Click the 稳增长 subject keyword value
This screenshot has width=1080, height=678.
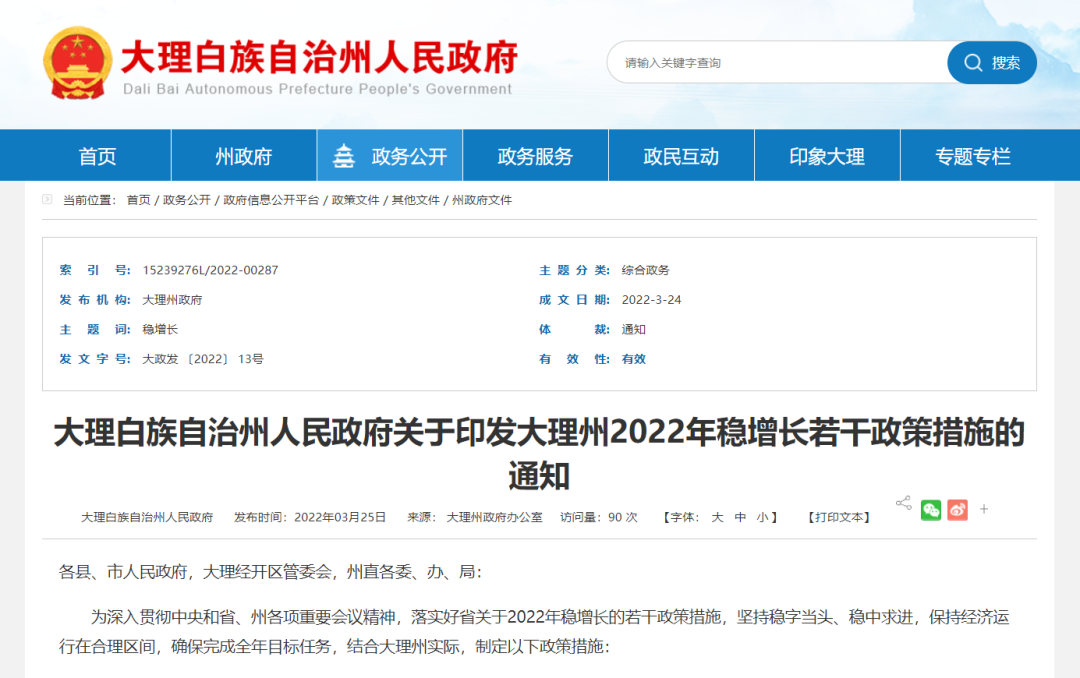pos(160,329)
